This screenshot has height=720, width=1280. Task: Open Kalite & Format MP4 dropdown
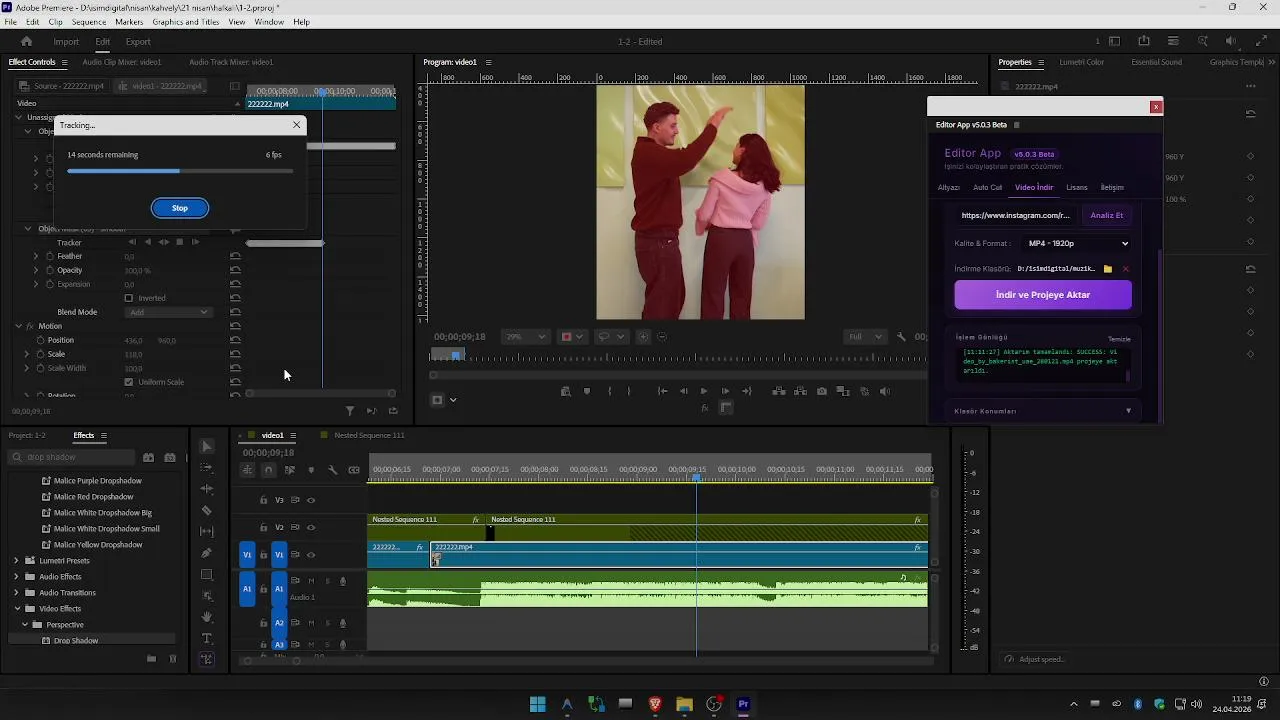point(1077,243)
